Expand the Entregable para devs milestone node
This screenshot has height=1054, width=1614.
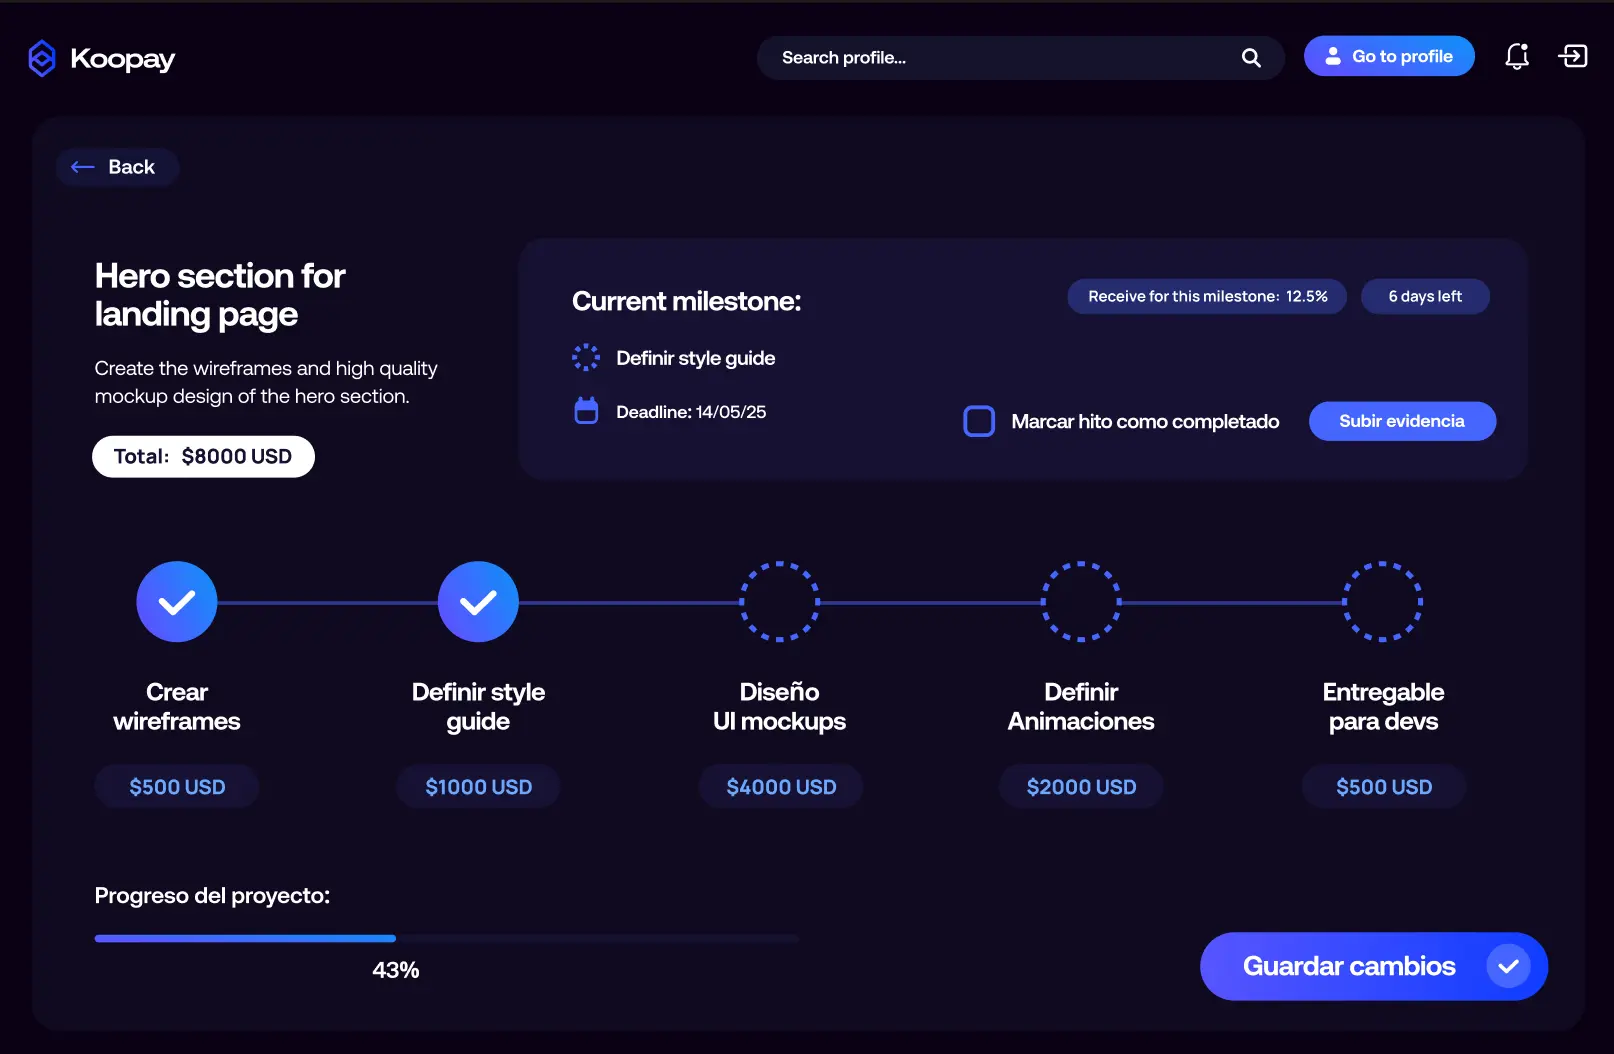1383,601
